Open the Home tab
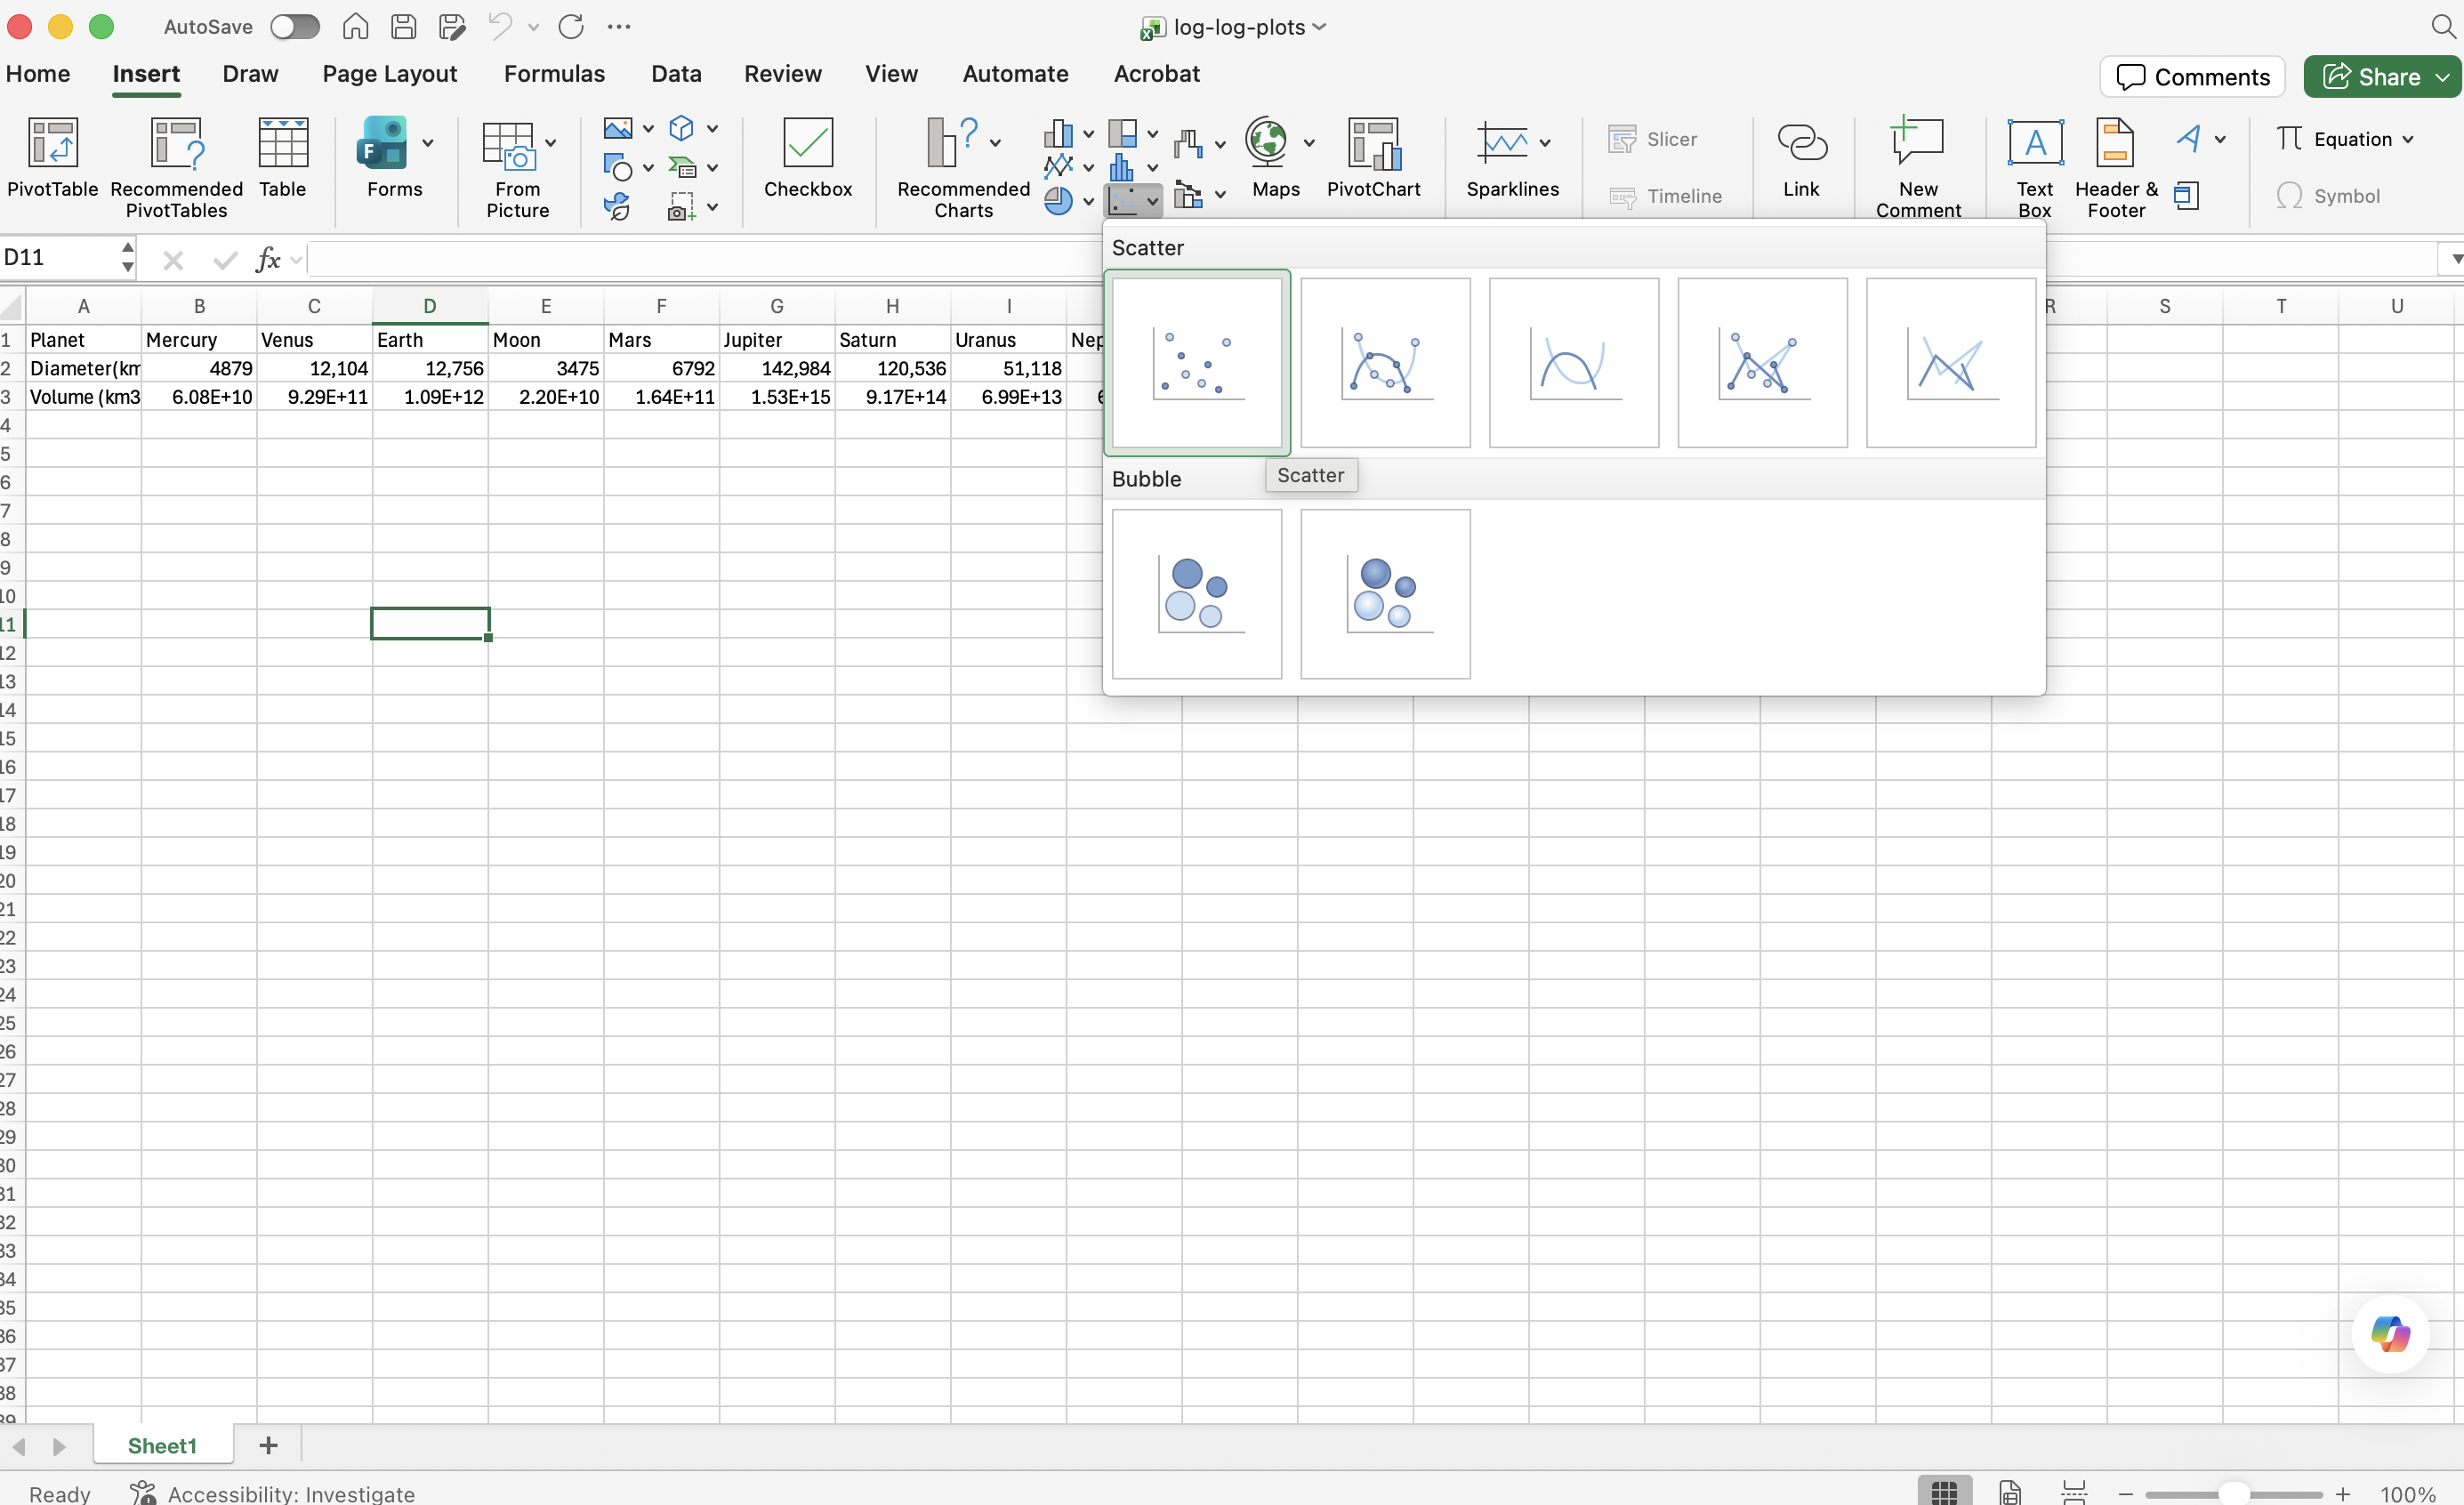 tap(38, 74)
